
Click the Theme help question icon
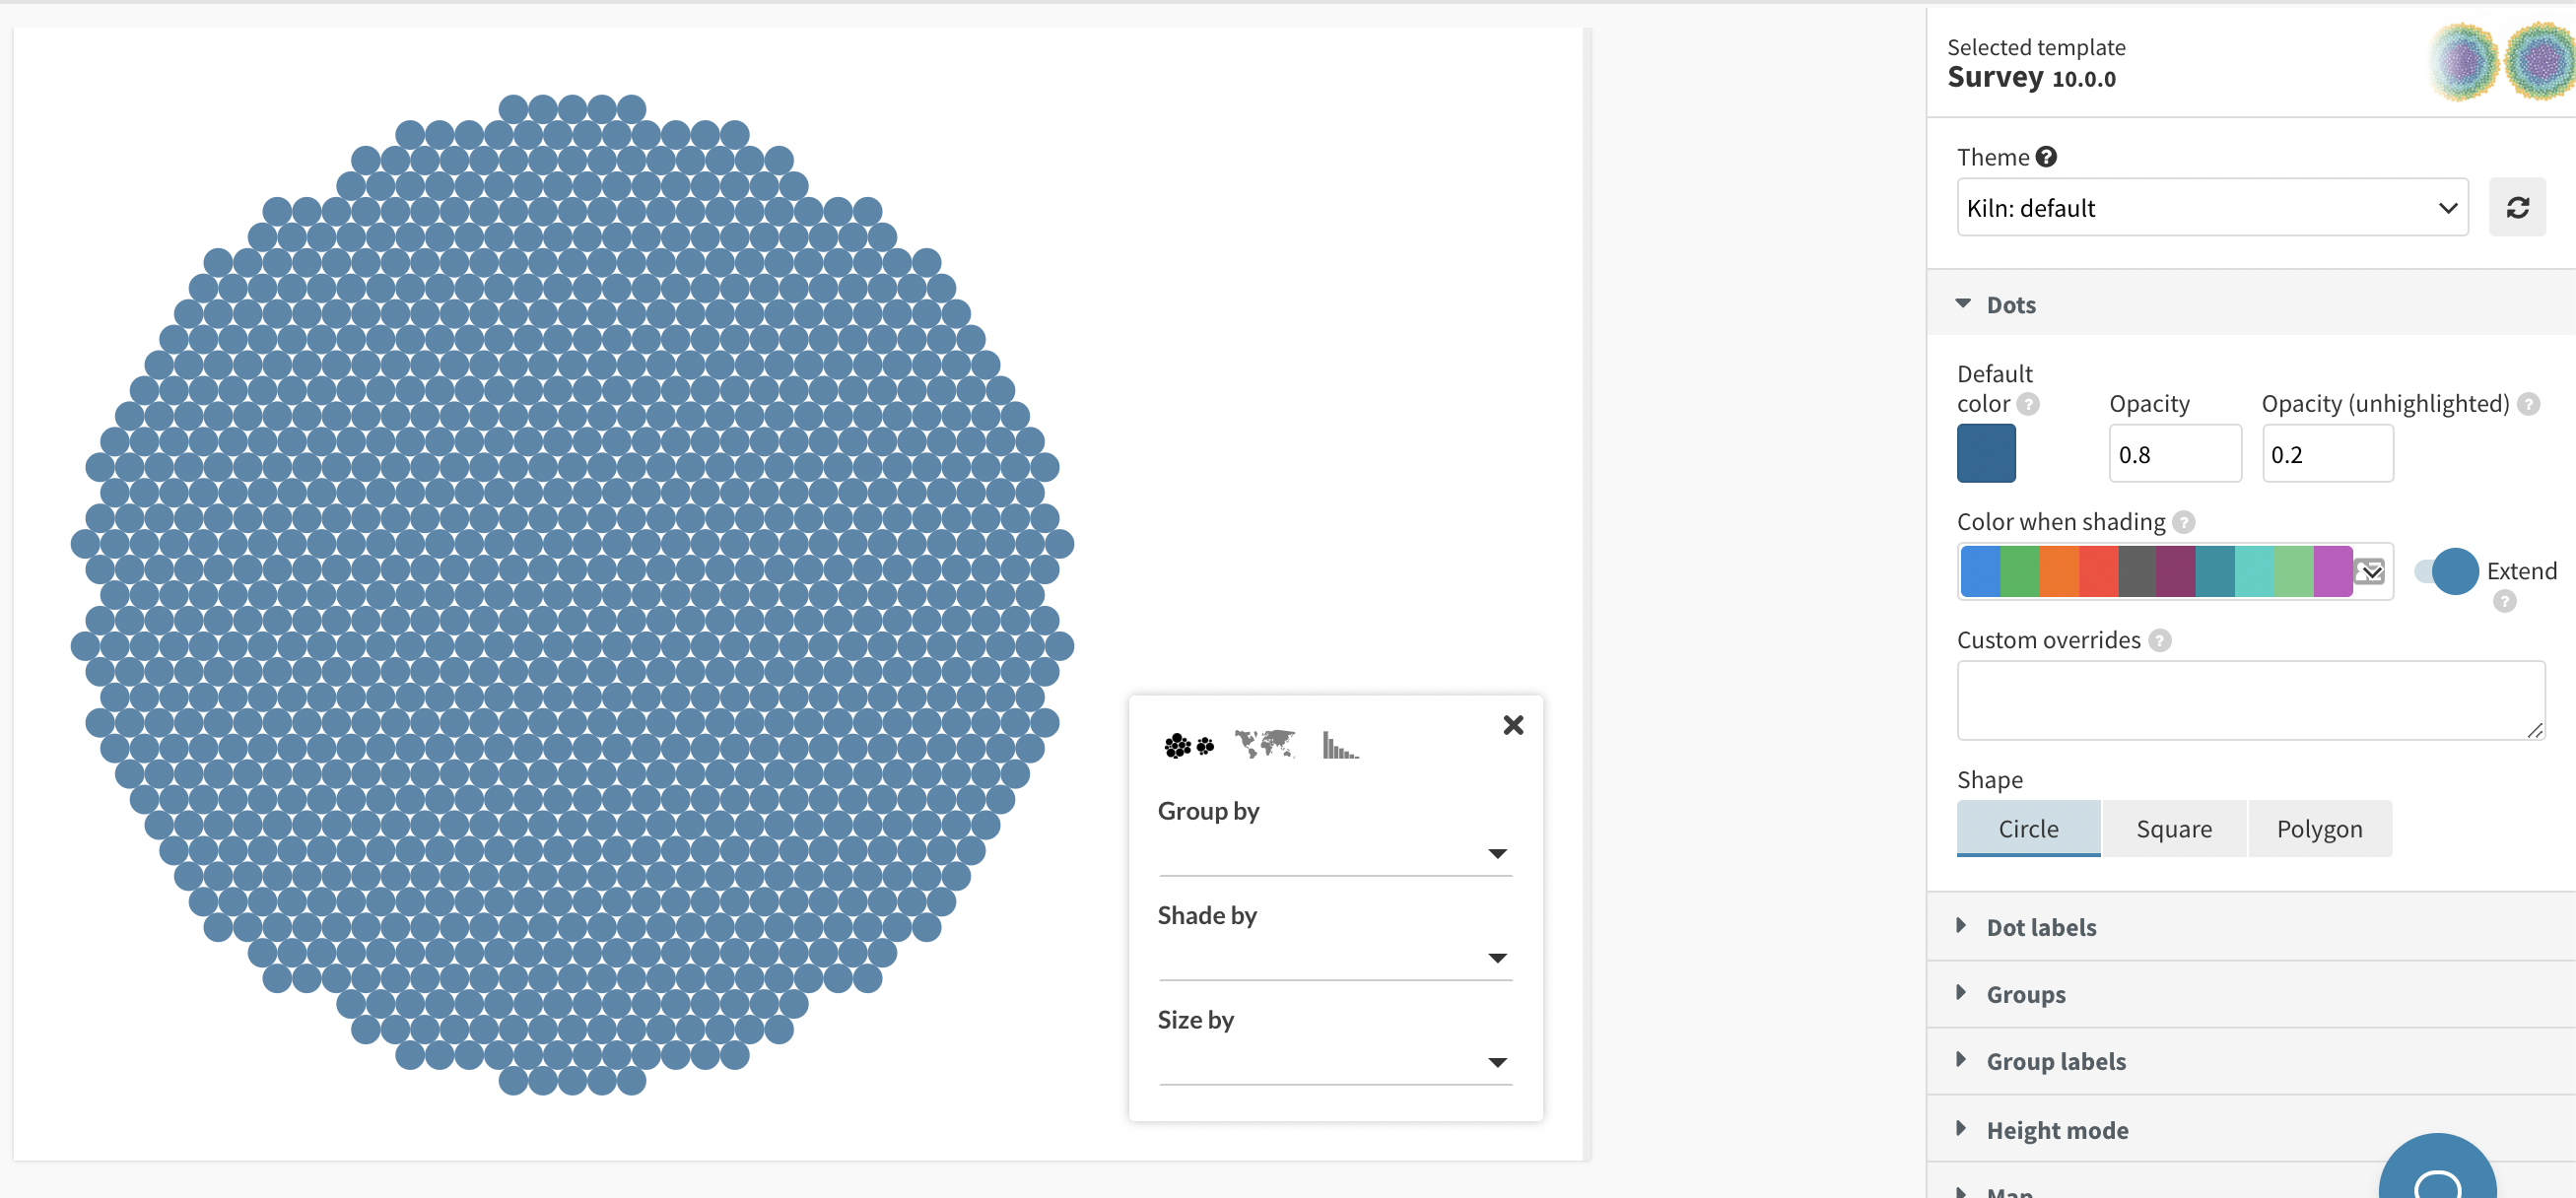(x=2046, y=157)
